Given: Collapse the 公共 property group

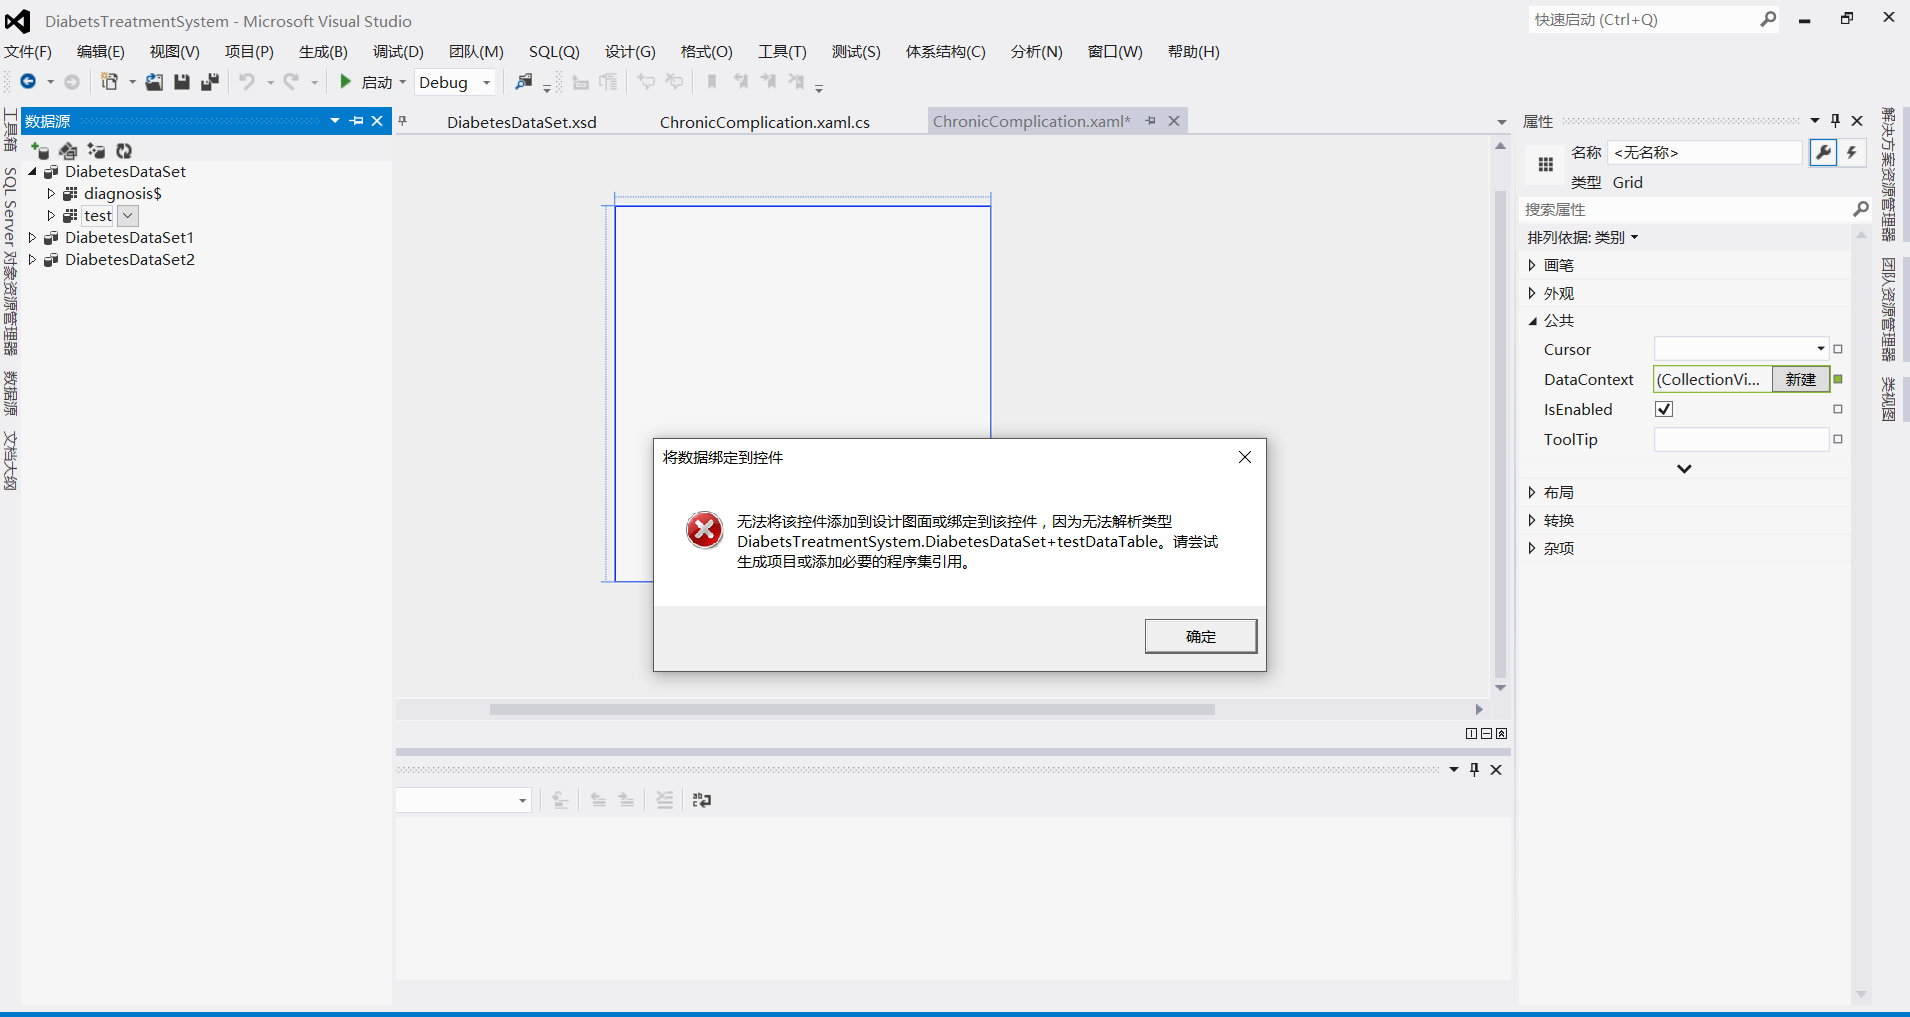Looking at the screenshot, I should pos(1532,321).
